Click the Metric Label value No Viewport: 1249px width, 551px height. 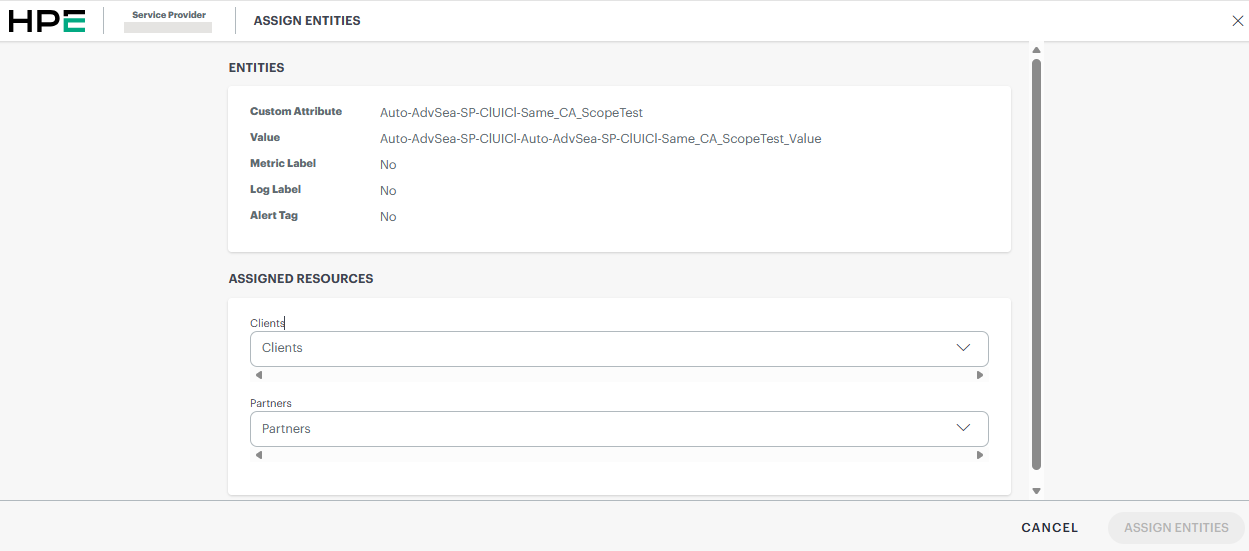coord(388,165)
